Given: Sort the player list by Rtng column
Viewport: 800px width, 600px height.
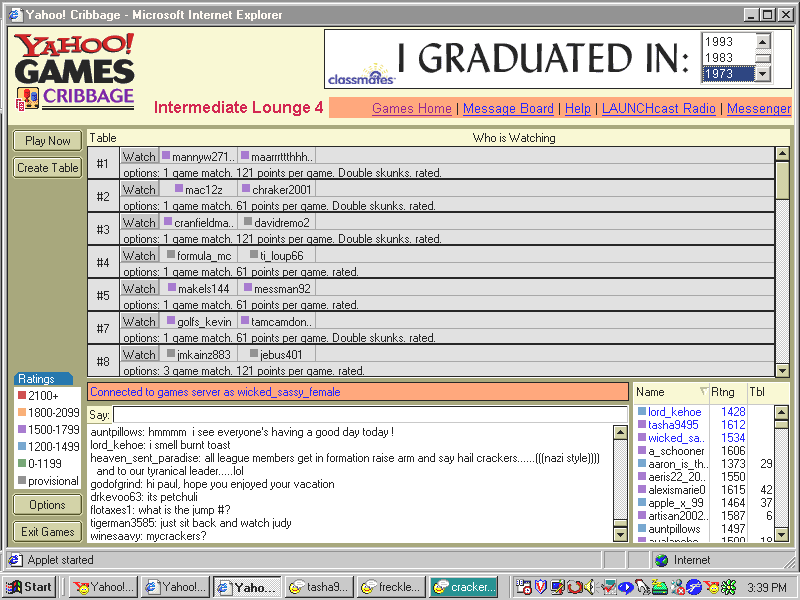Looking at the screenshot, I should 729,392.
